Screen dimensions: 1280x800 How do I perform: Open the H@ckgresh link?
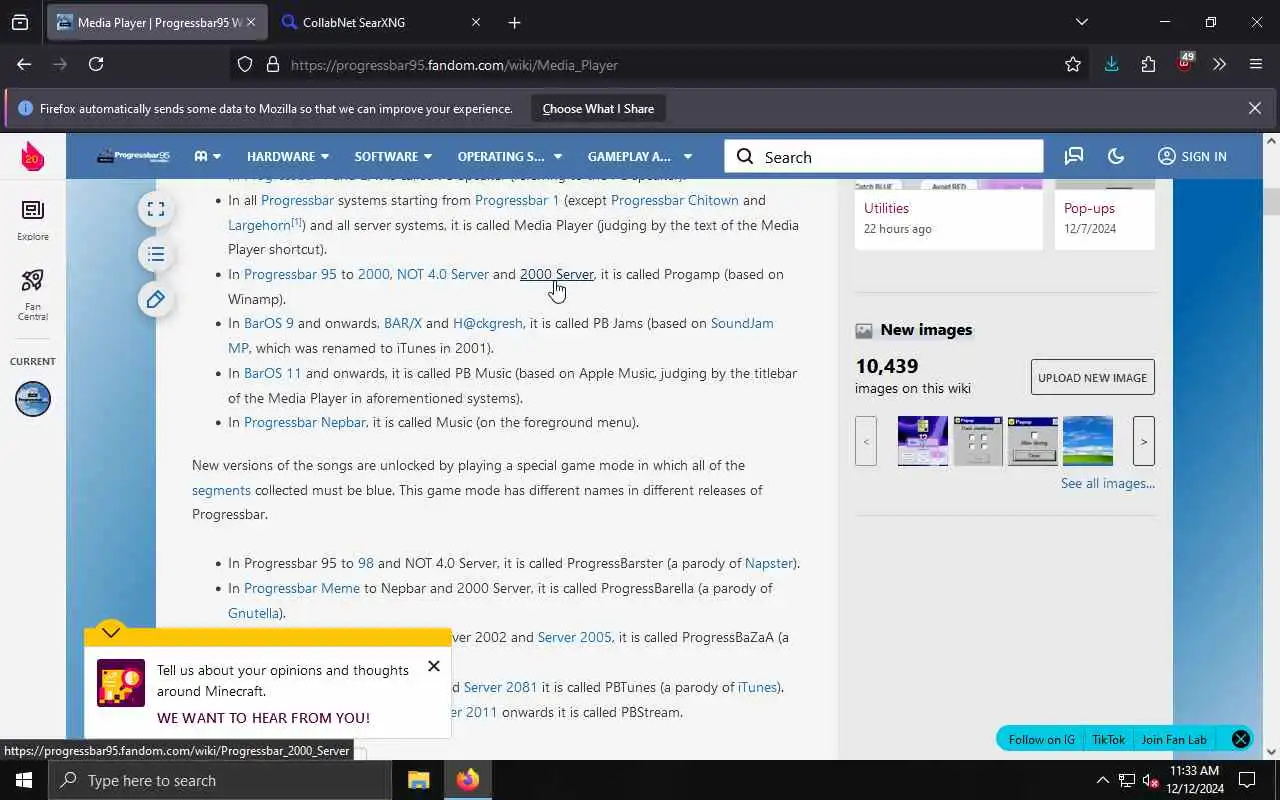pos(487,323)
